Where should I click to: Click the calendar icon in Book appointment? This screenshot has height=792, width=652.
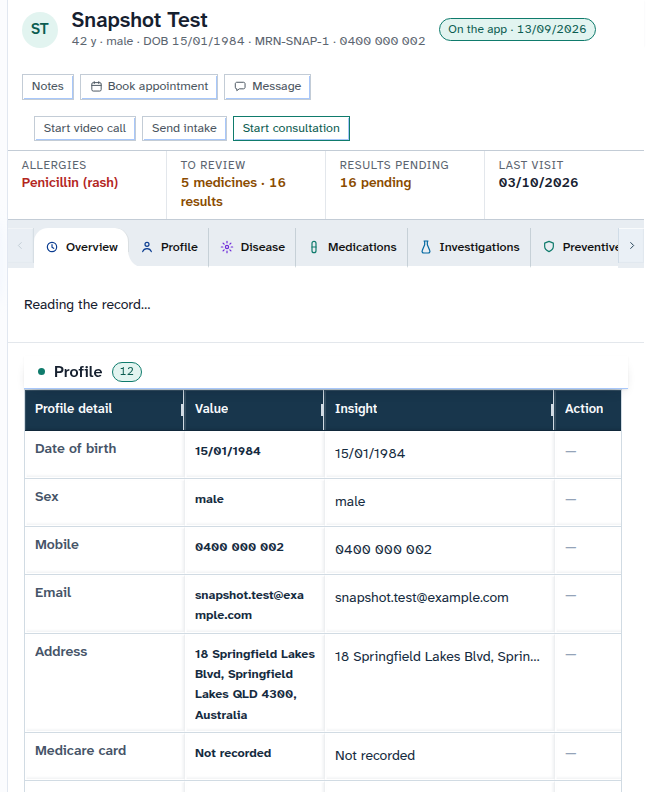96,87
